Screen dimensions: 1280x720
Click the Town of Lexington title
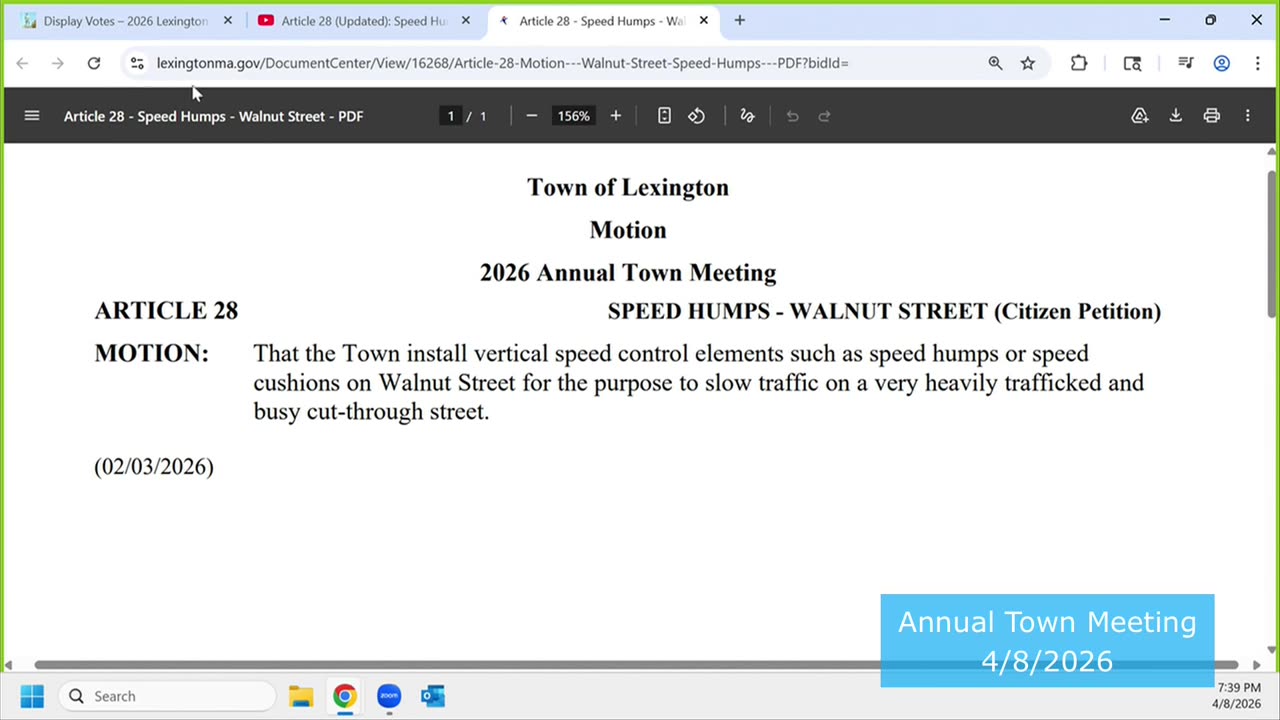628,187
